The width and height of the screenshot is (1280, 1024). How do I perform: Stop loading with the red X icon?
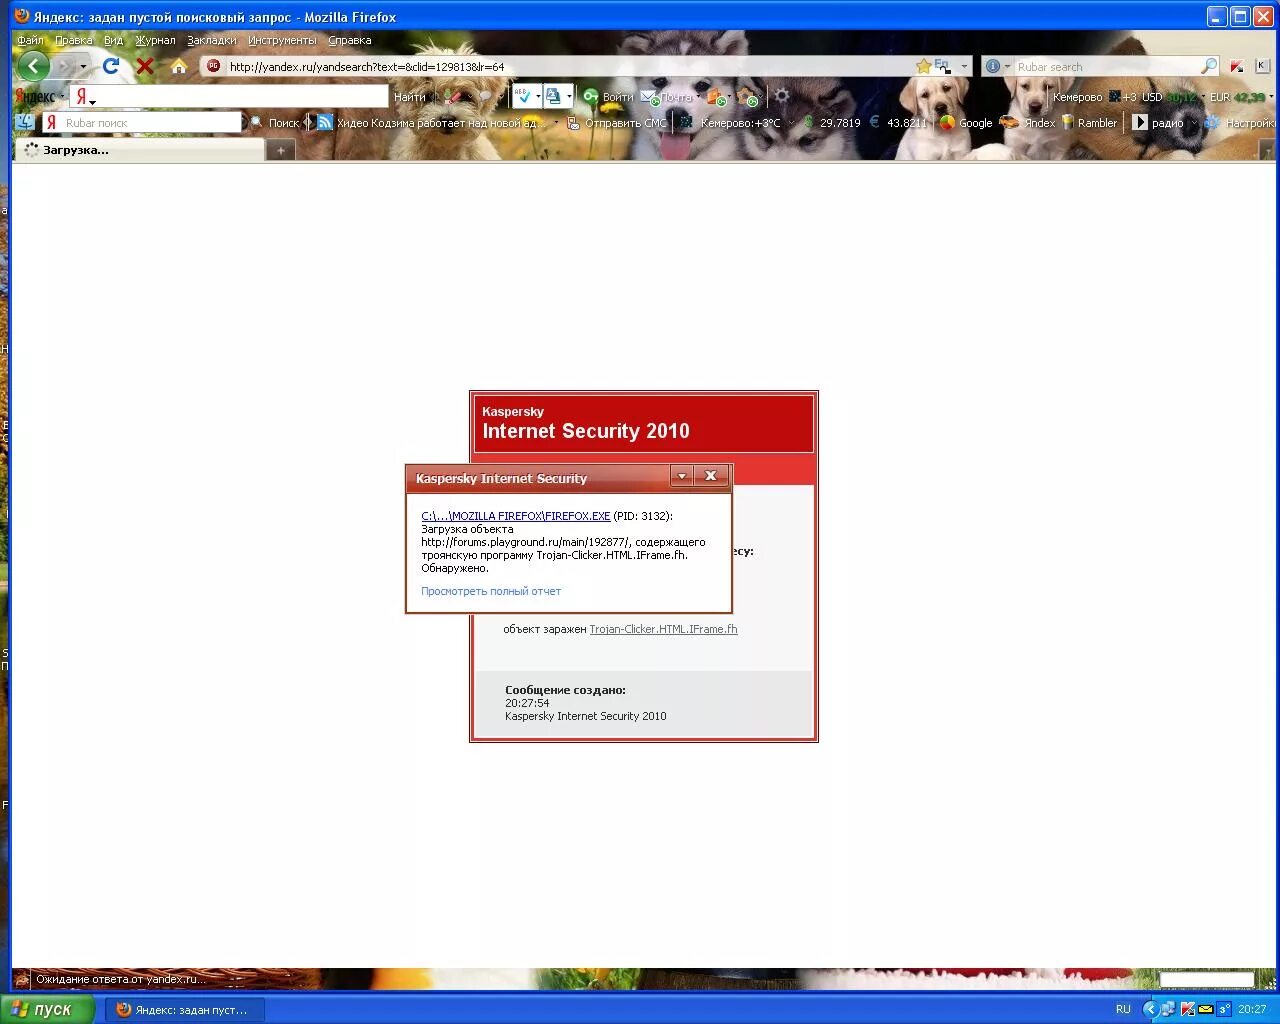(x=145, y=66)
